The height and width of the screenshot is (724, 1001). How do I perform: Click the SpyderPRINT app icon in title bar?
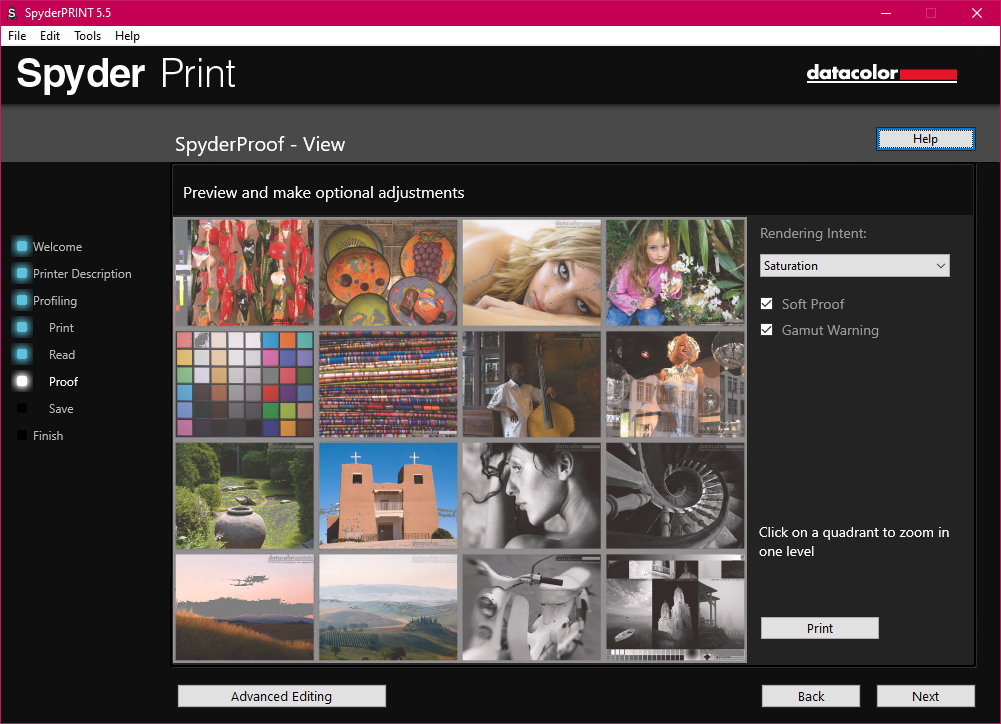(x=11, y=13)
